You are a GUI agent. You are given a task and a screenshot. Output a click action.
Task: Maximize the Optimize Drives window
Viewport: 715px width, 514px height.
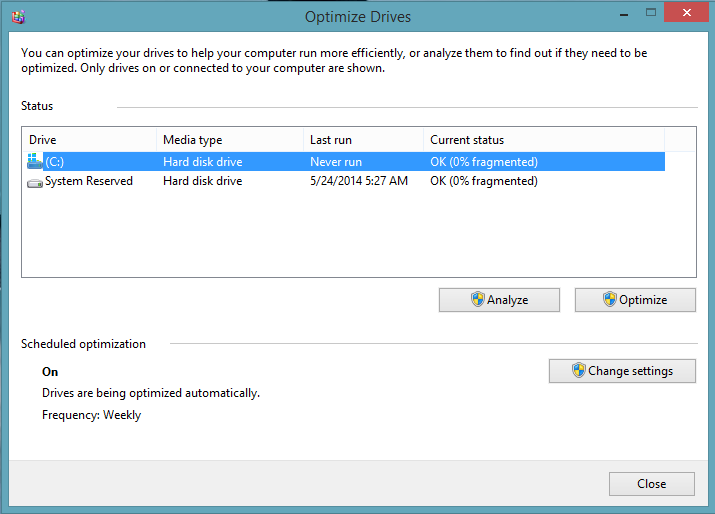651,12
